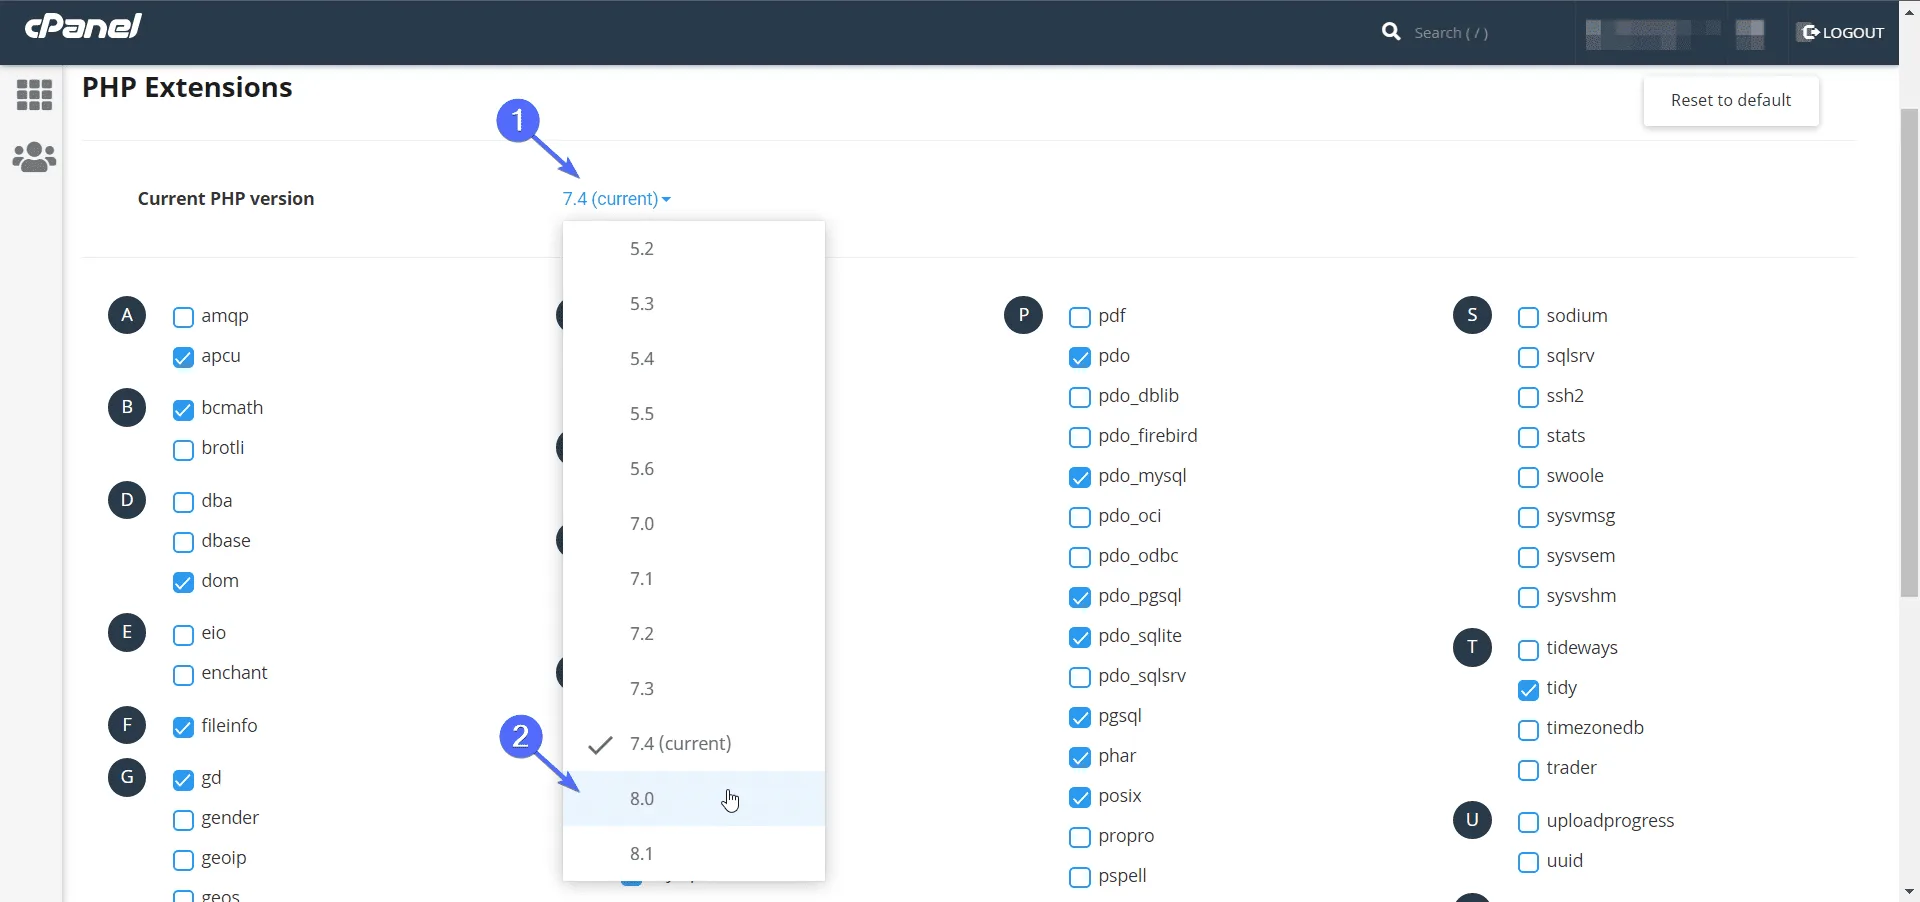Open the apps grid sidebar icon
The height and width of the screenshot is (902, 1920).
(x=34, y=95)
